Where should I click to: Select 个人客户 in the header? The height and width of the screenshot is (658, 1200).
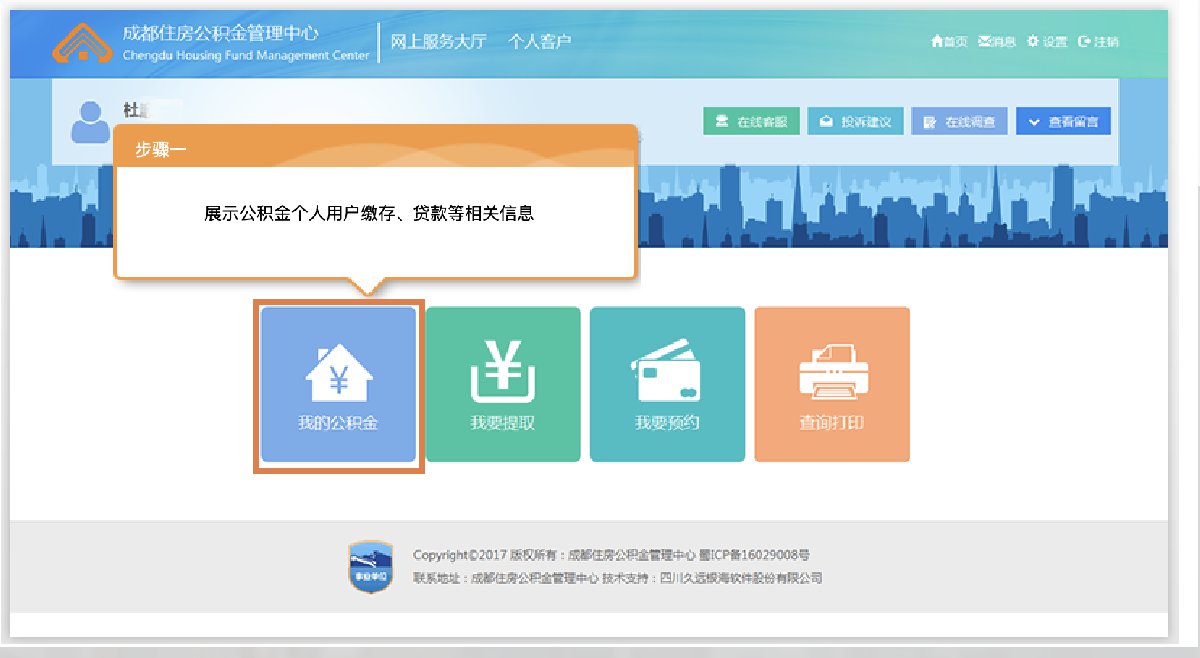click(x=540, y=42)
